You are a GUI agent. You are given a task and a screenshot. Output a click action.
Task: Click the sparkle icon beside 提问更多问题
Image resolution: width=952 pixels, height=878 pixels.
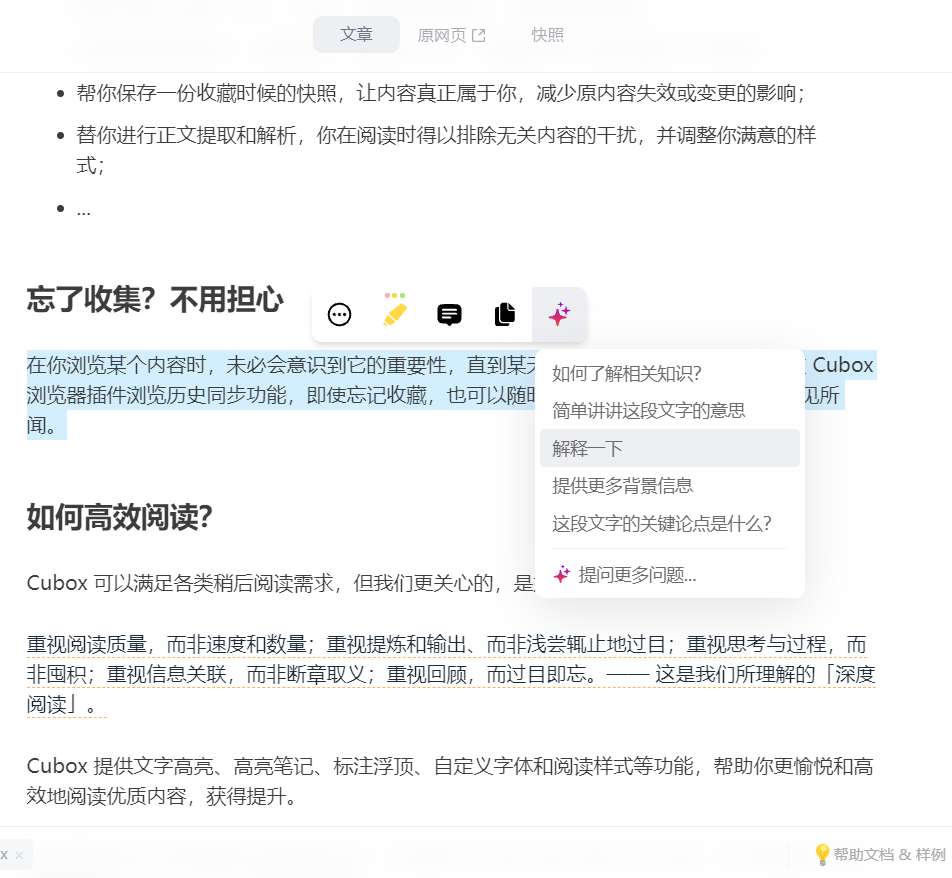(x=562, y=574)
